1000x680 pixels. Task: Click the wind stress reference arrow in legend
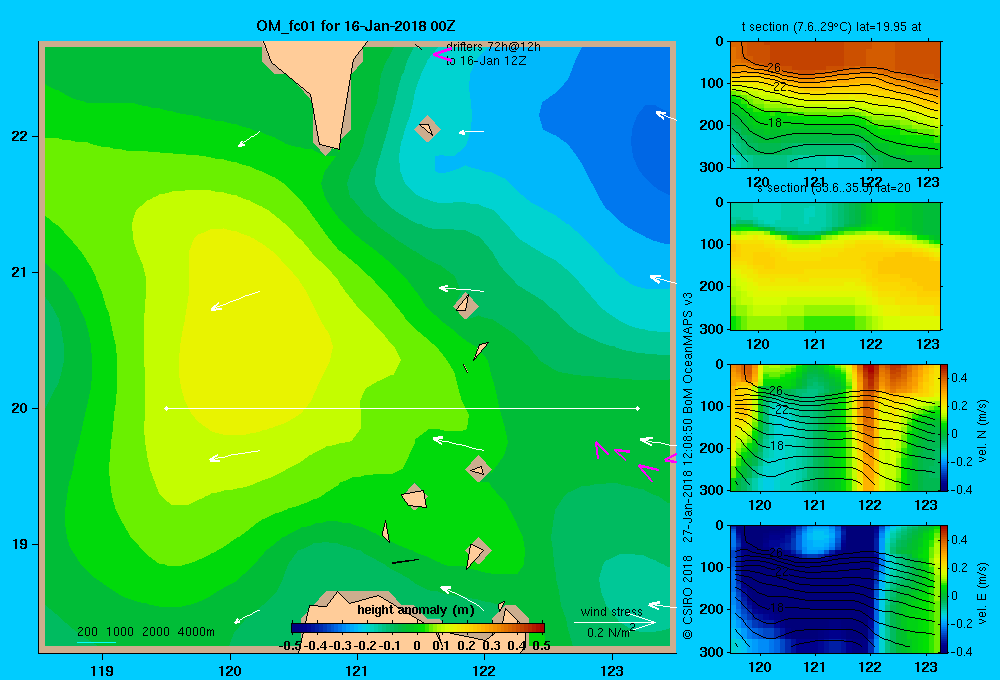(x=614, y=623)
